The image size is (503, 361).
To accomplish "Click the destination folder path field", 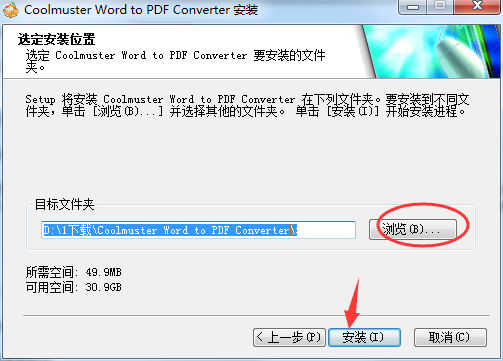I will tap(198, 230).
